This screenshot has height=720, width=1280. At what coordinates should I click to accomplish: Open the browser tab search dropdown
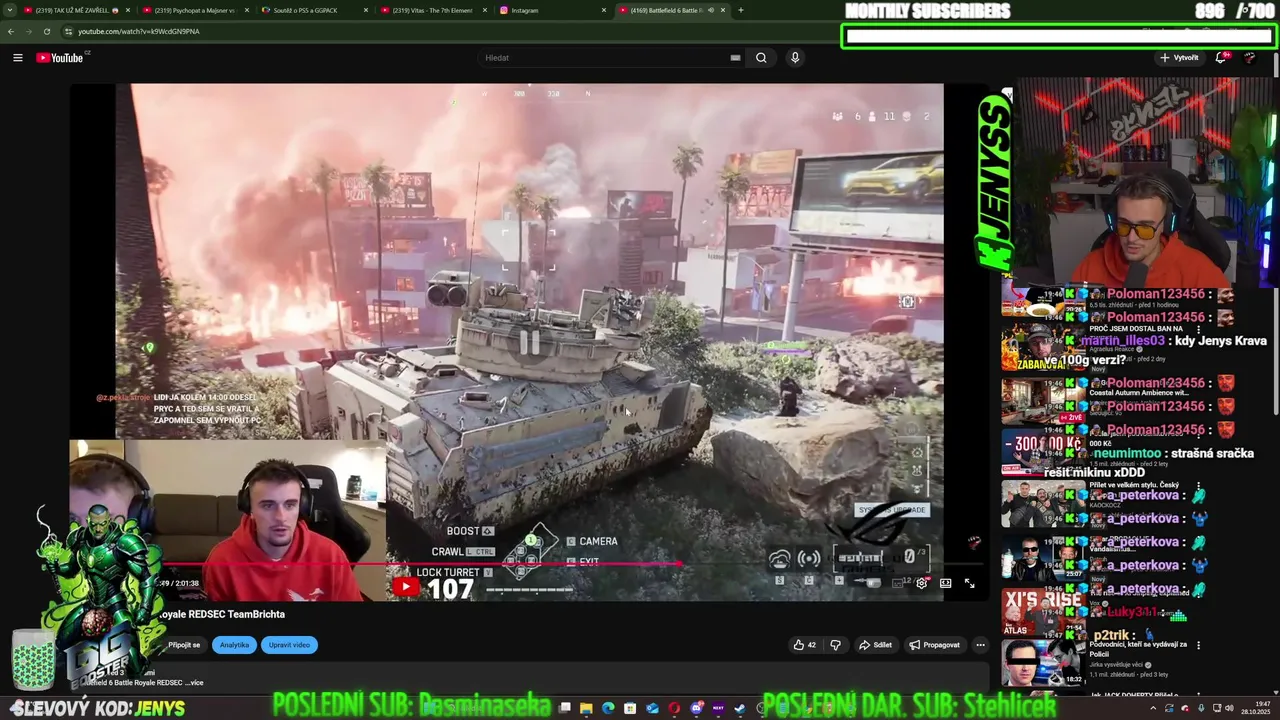point(10,10)
